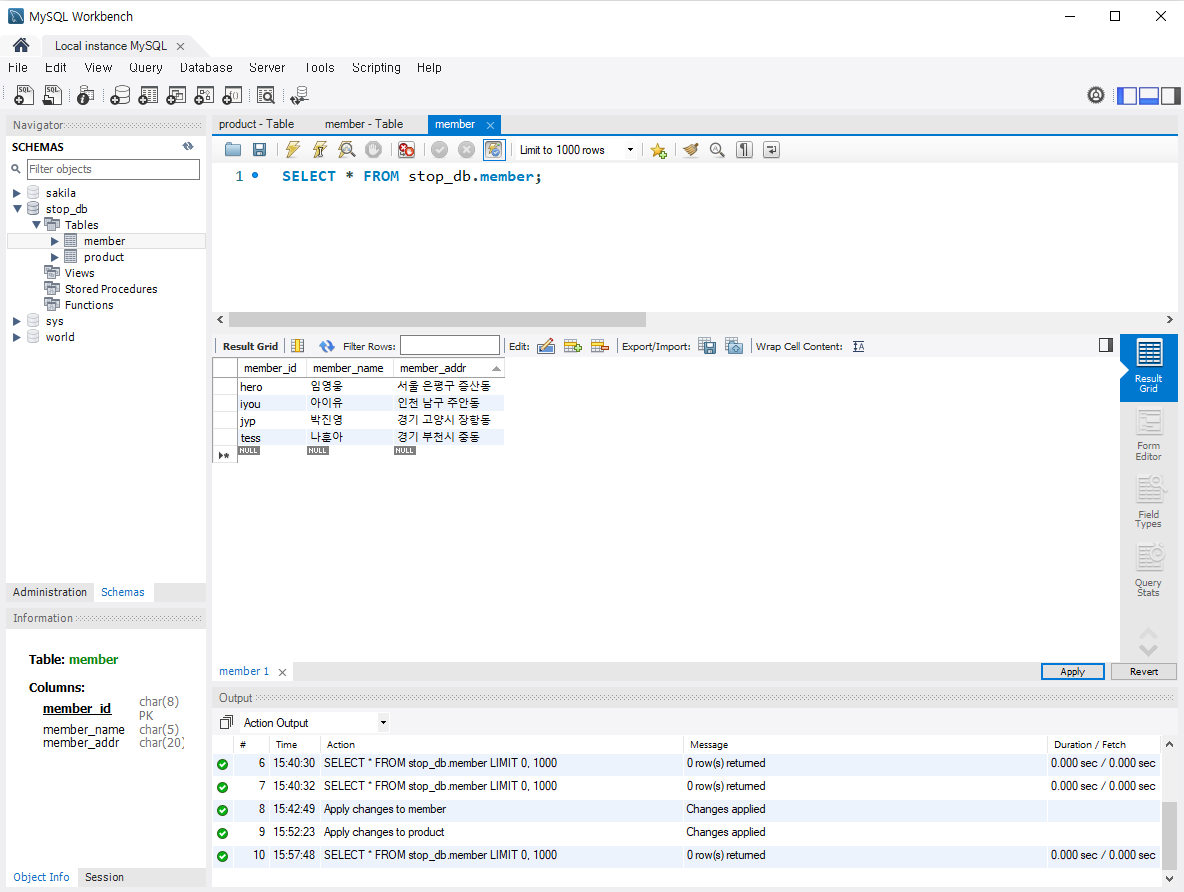
Task: Run Explain on current statement icon
Action: (347, 150)
